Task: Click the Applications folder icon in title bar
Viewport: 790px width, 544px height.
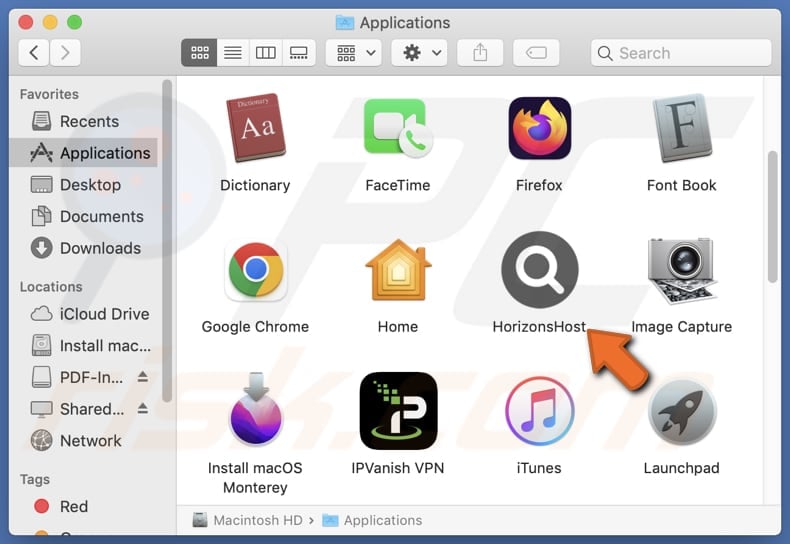Action: coord(345,23)
